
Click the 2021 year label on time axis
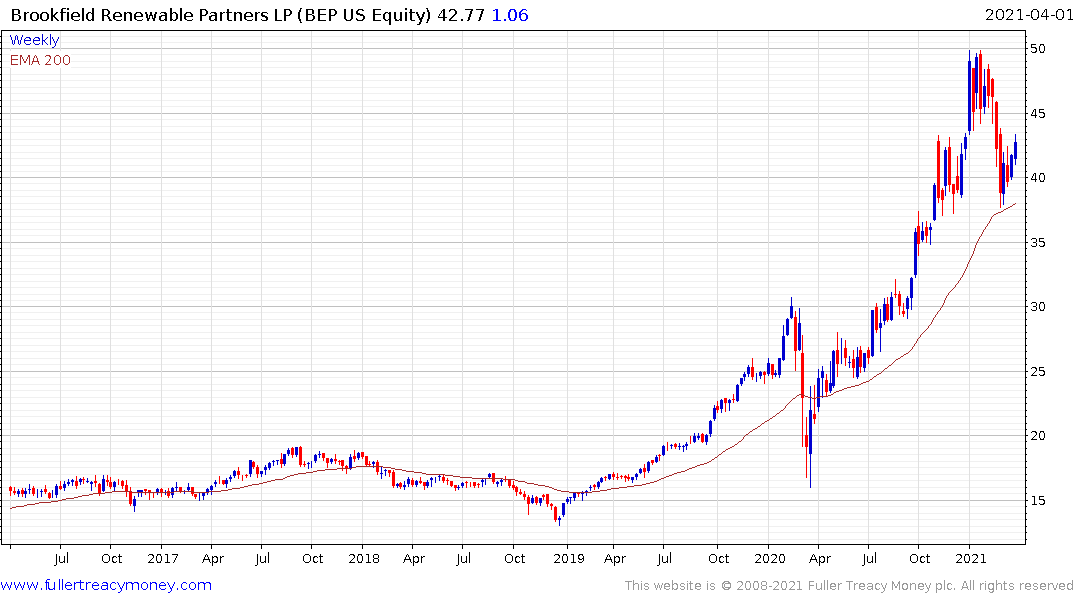pyautogui.click(x=971, y=558)
